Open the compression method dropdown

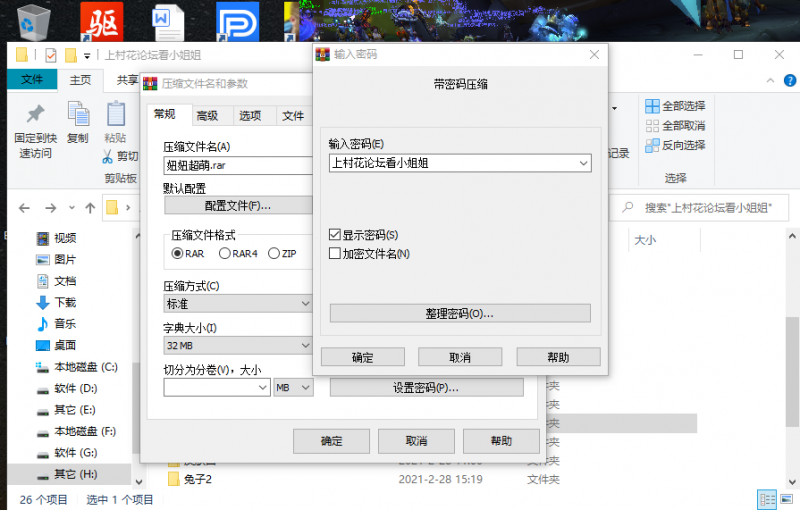pyautogui.click(x=305, y=302)
